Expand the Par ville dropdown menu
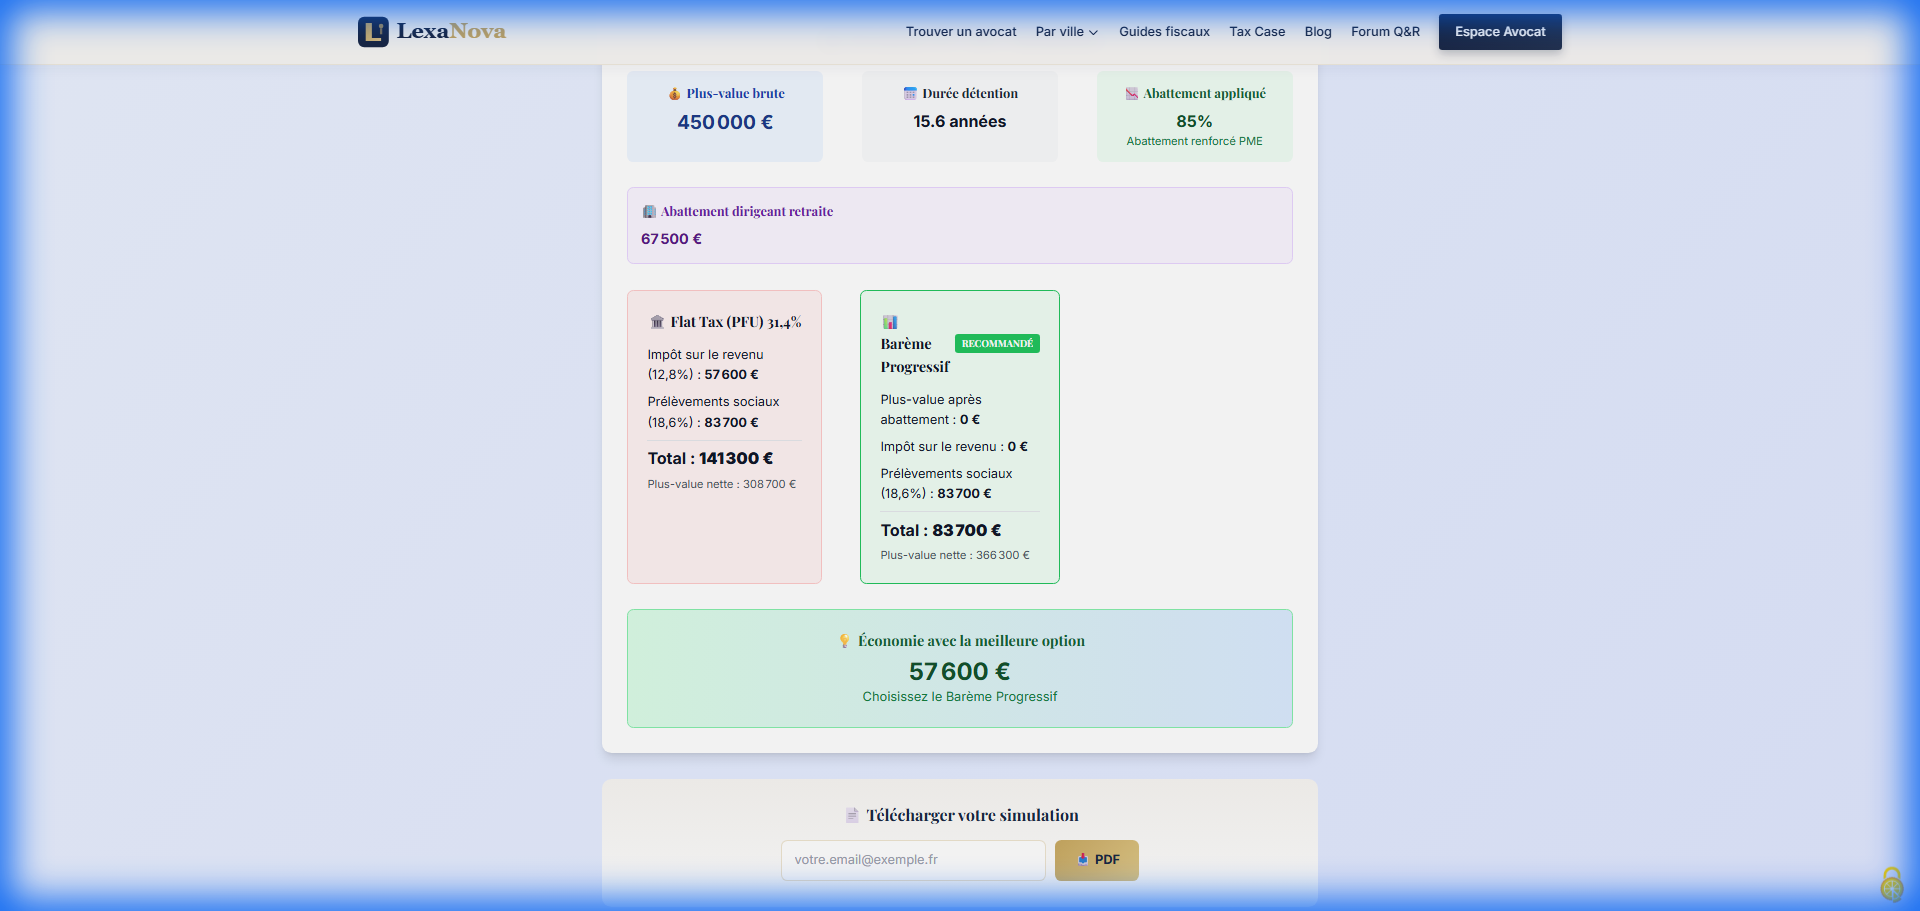This screenshot has height=911, width=1920. (x=1066, y=32)
